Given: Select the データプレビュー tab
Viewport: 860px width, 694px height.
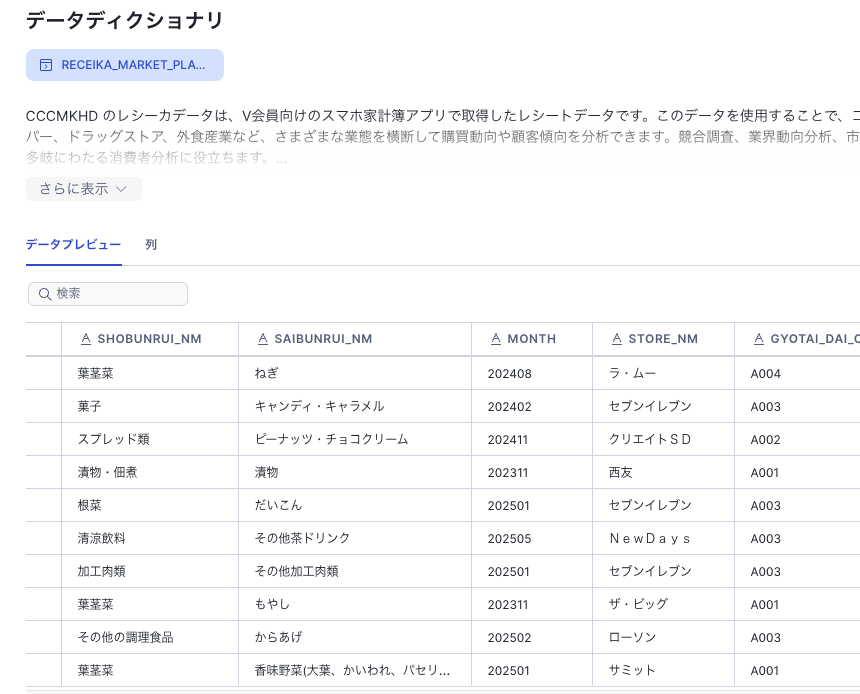Looking at the screenshot, I should [73, 244].
